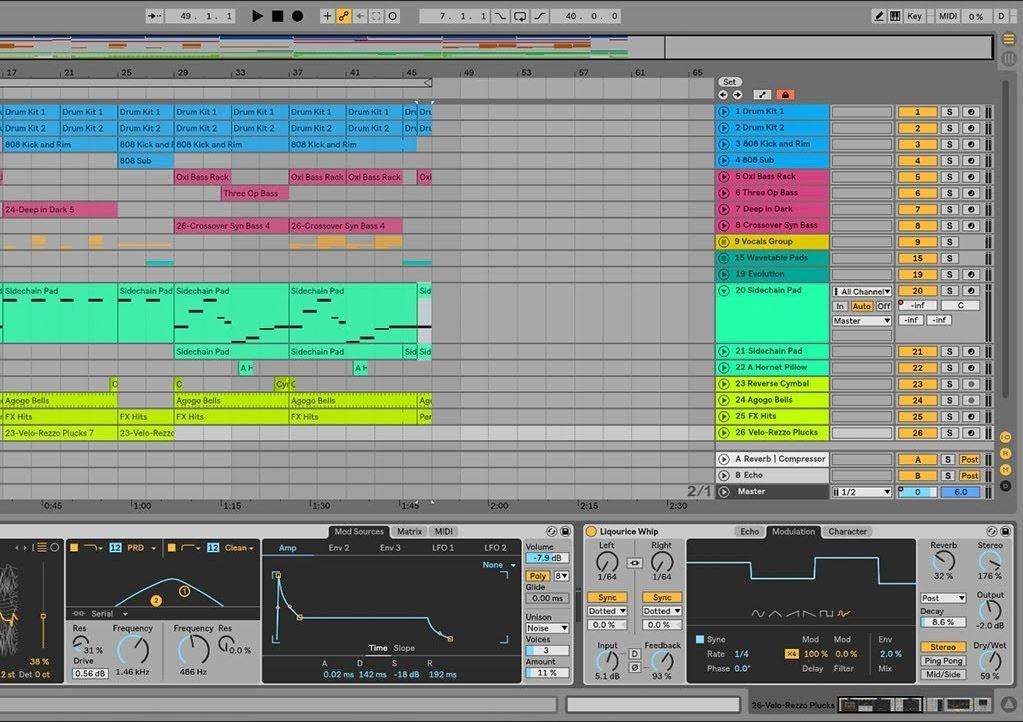Click the Set locator button
Image resolution: width=1023 pixels, height=722 pixels.
729,81
